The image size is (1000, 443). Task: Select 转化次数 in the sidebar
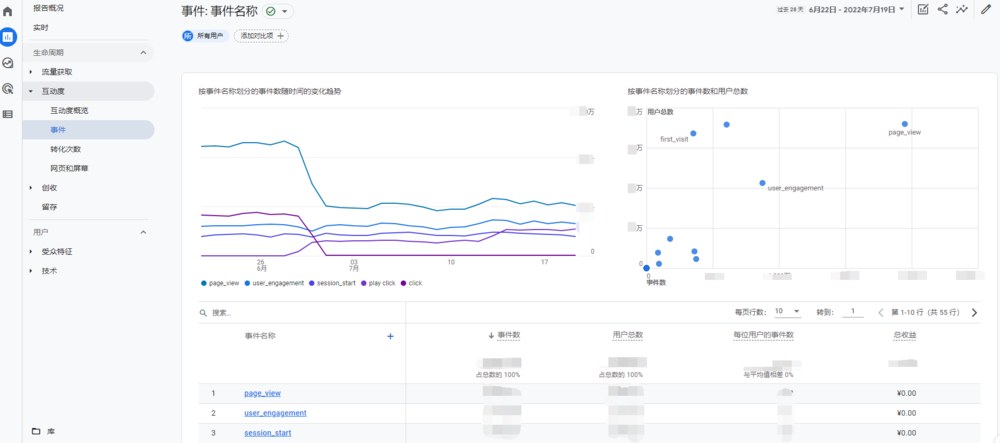65,149
